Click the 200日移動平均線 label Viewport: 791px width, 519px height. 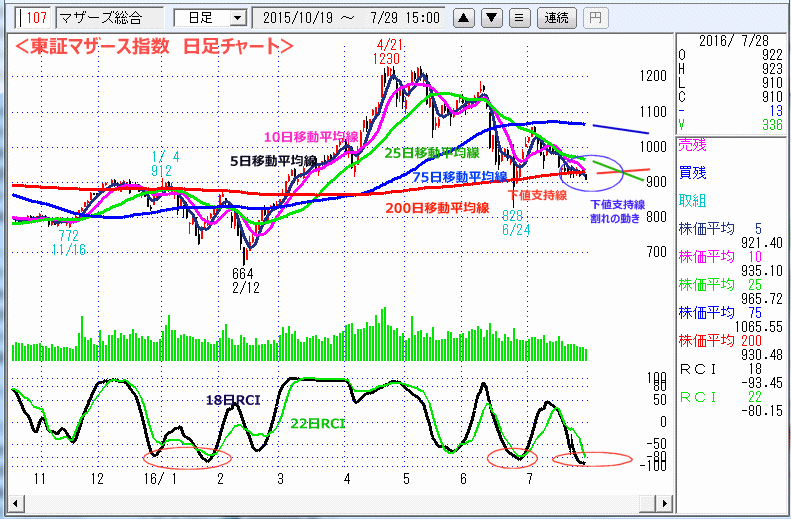click(437, 208)
